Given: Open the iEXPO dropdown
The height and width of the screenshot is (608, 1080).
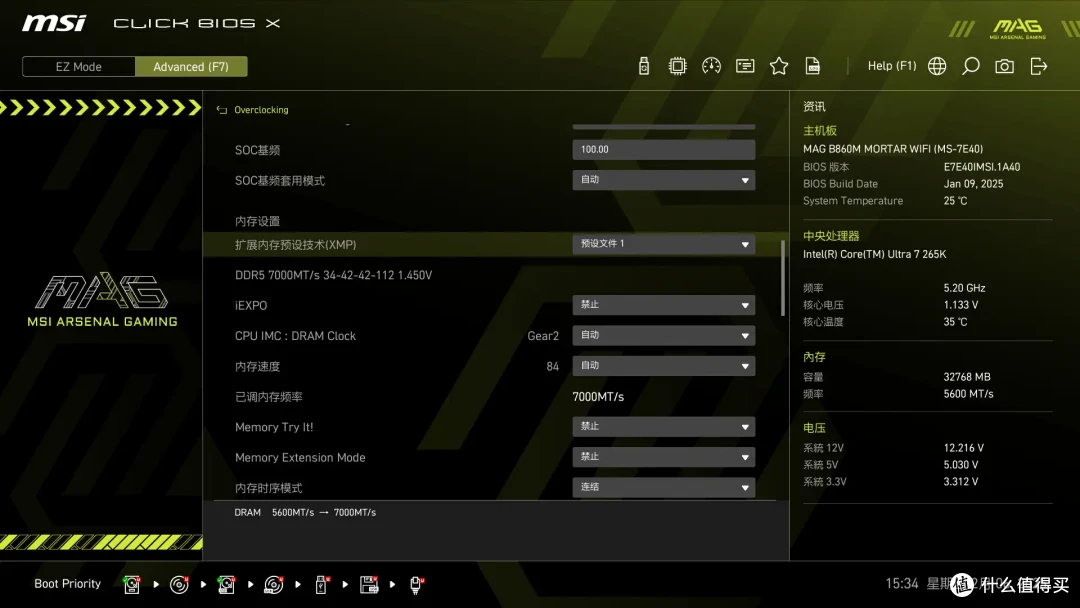Looking at the screenshot, I should [663, 305].
